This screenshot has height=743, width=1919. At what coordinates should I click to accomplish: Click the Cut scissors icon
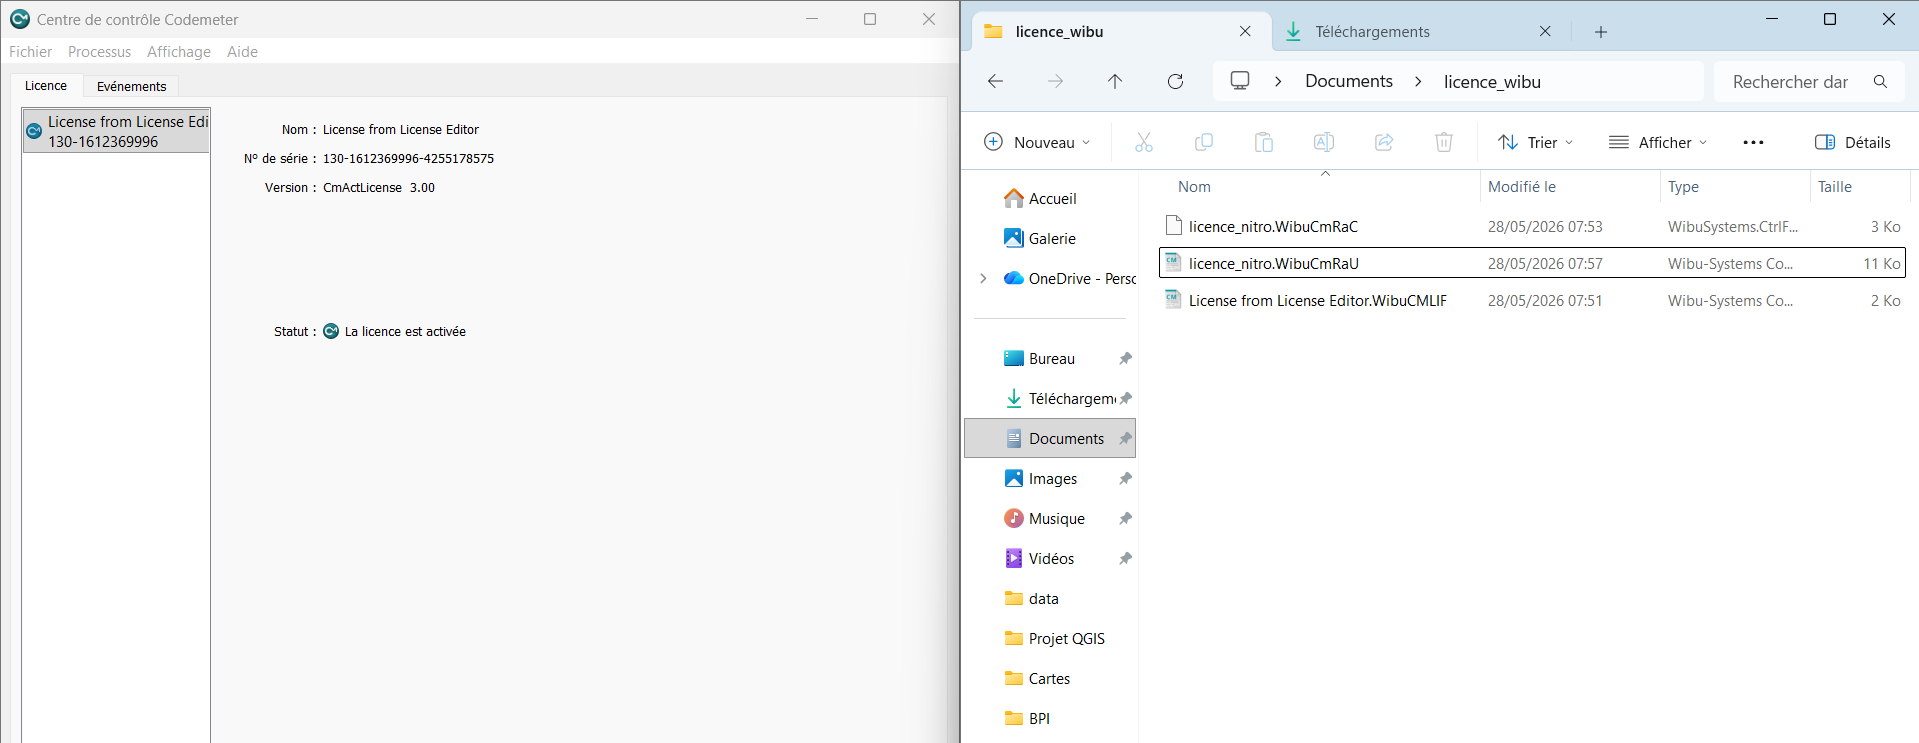click(x=1144, y=142)
